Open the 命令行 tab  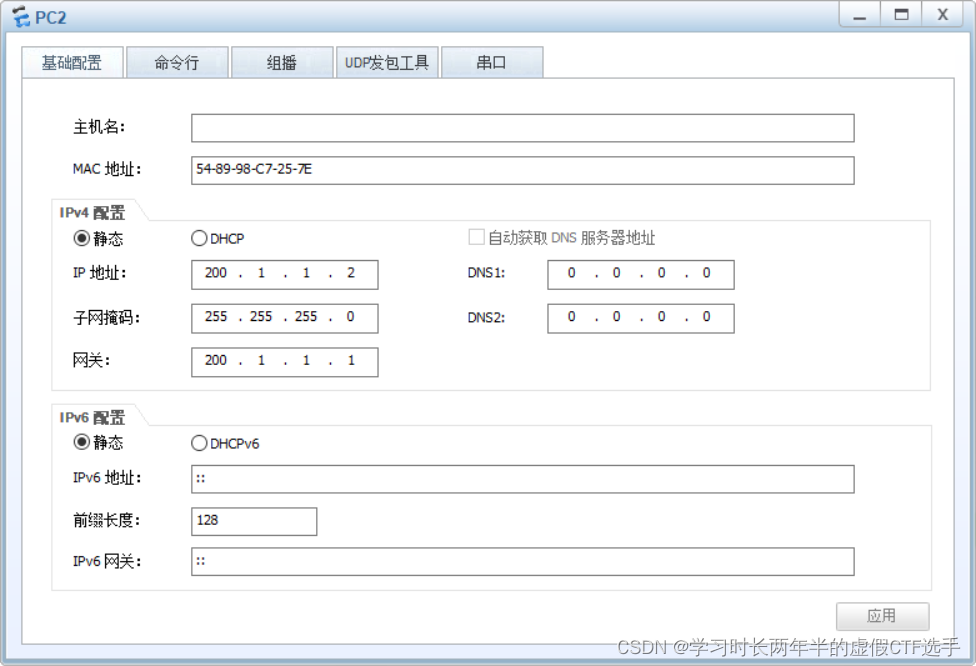177,62
